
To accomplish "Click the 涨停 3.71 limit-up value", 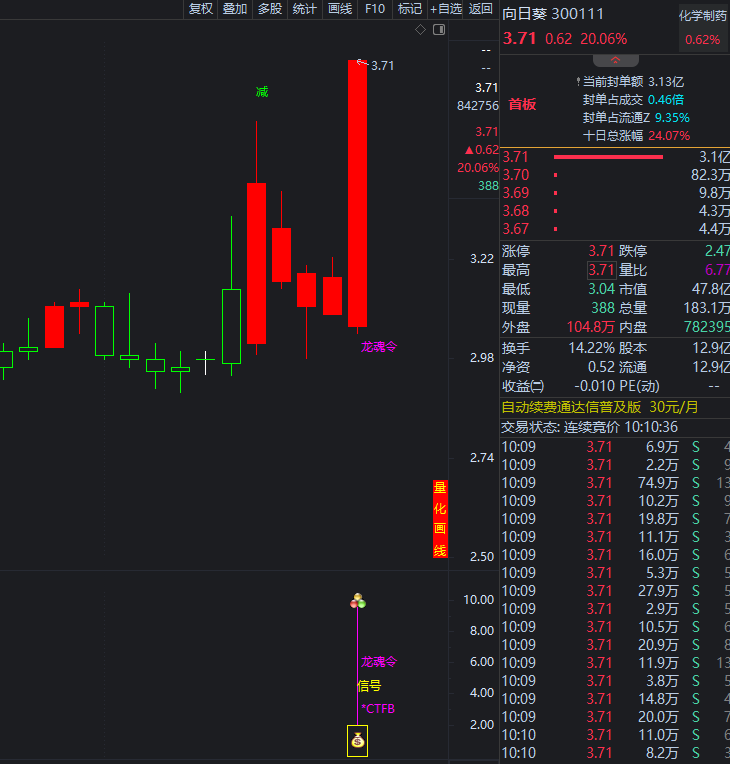I will (601, 251).
